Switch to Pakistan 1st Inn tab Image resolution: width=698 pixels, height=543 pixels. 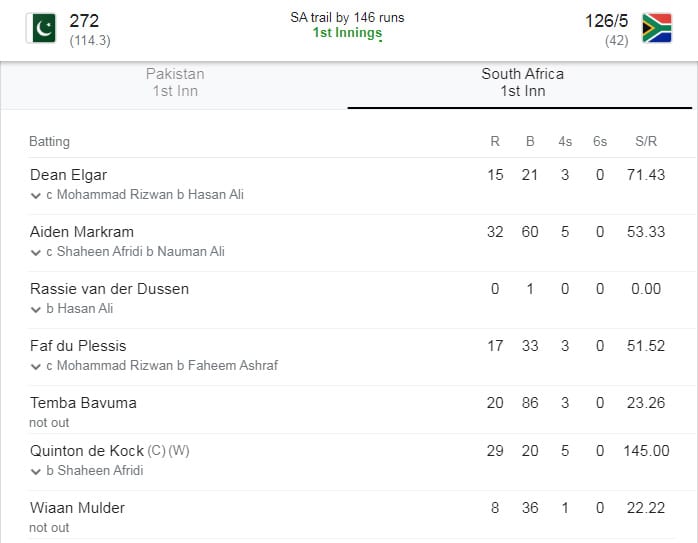pyautogui.click(x=175, y=82)
